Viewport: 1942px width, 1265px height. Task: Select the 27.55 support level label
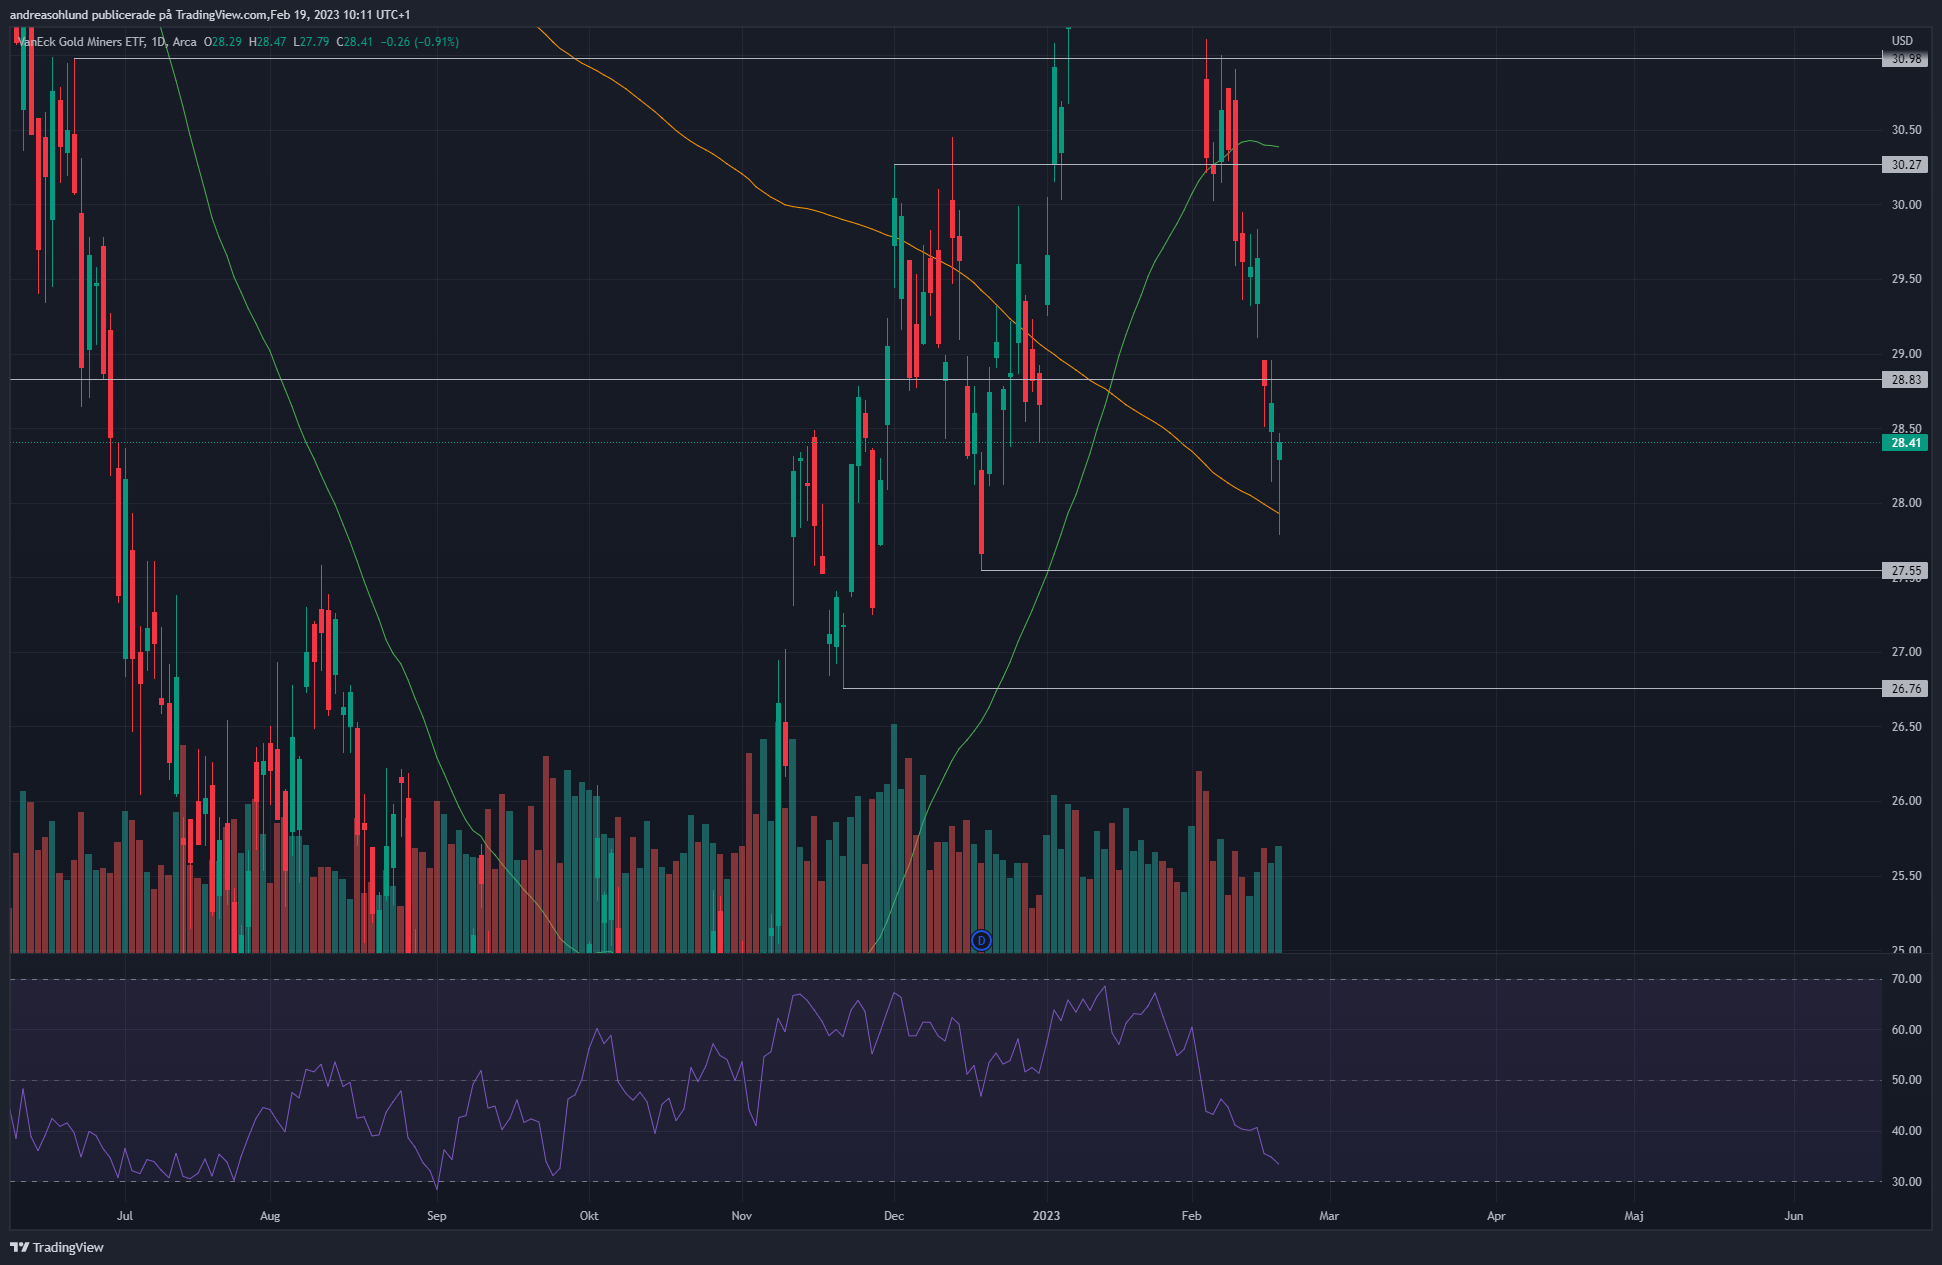coord(1904,571)
